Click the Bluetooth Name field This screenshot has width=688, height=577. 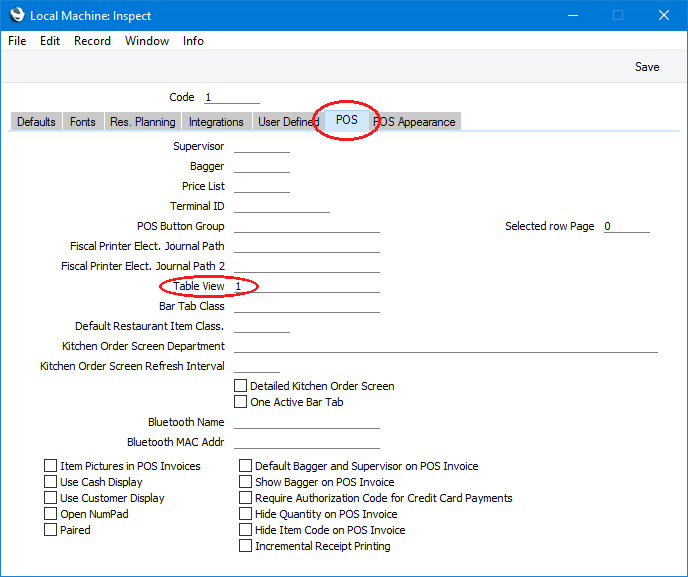tap(307, 422)
